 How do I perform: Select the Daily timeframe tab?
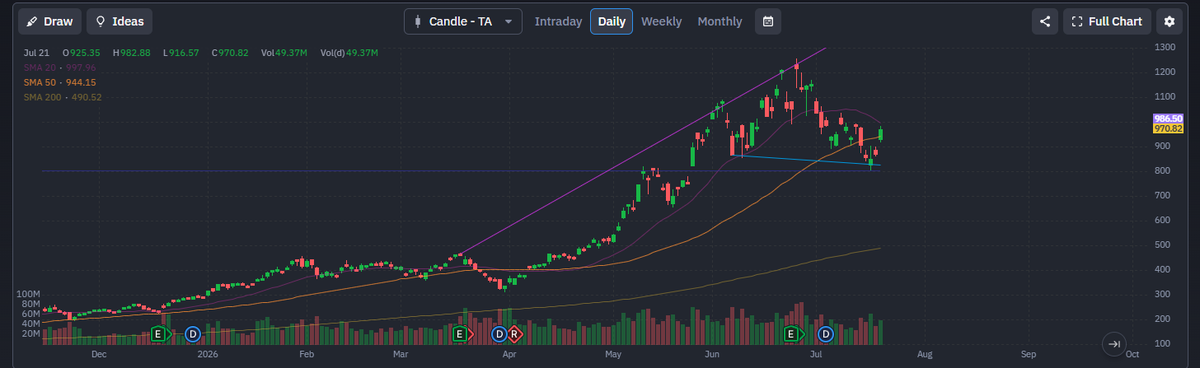(x=611, y=21)
